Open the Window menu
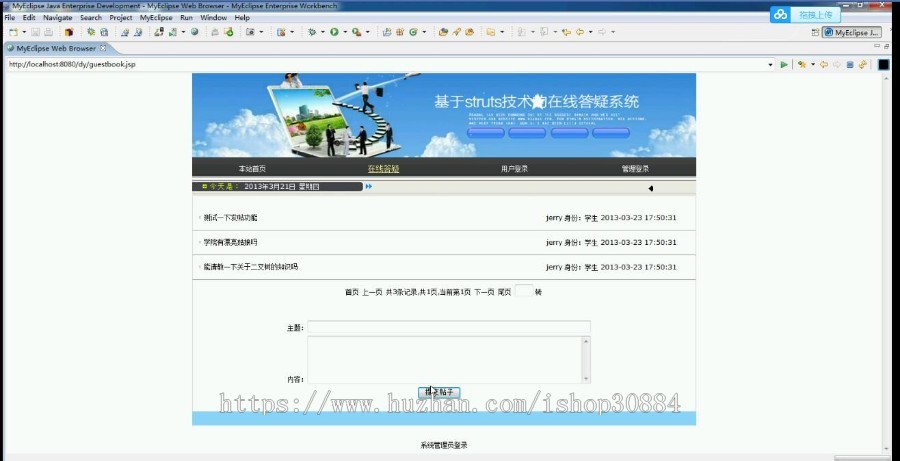The height and width of the screenshot is (461, 900). click(214, 18)
